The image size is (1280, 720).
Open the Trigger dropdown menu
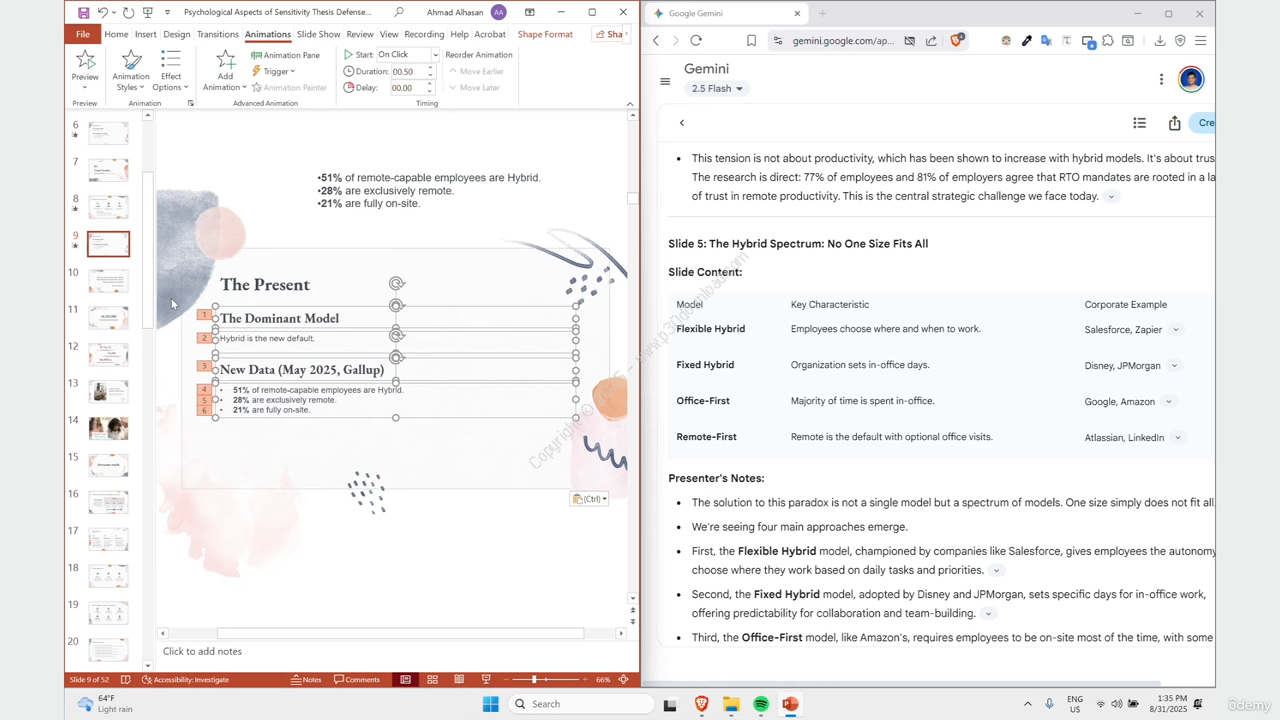(273, 71)
